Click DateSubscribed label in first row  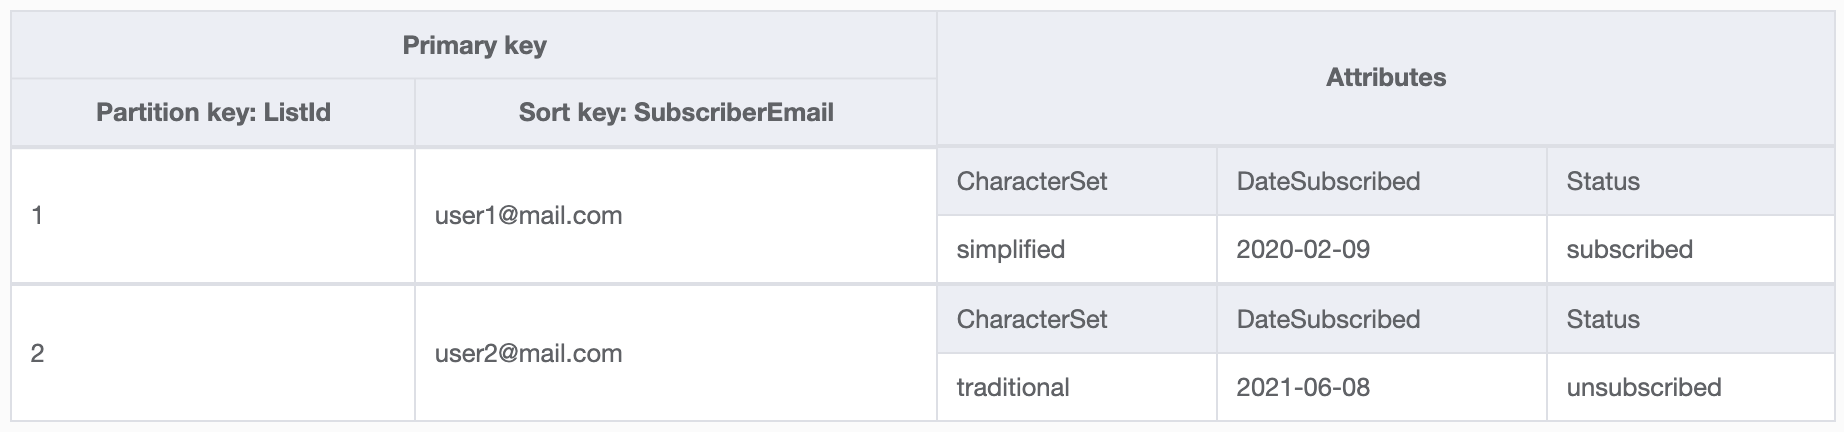[1328, 182]
